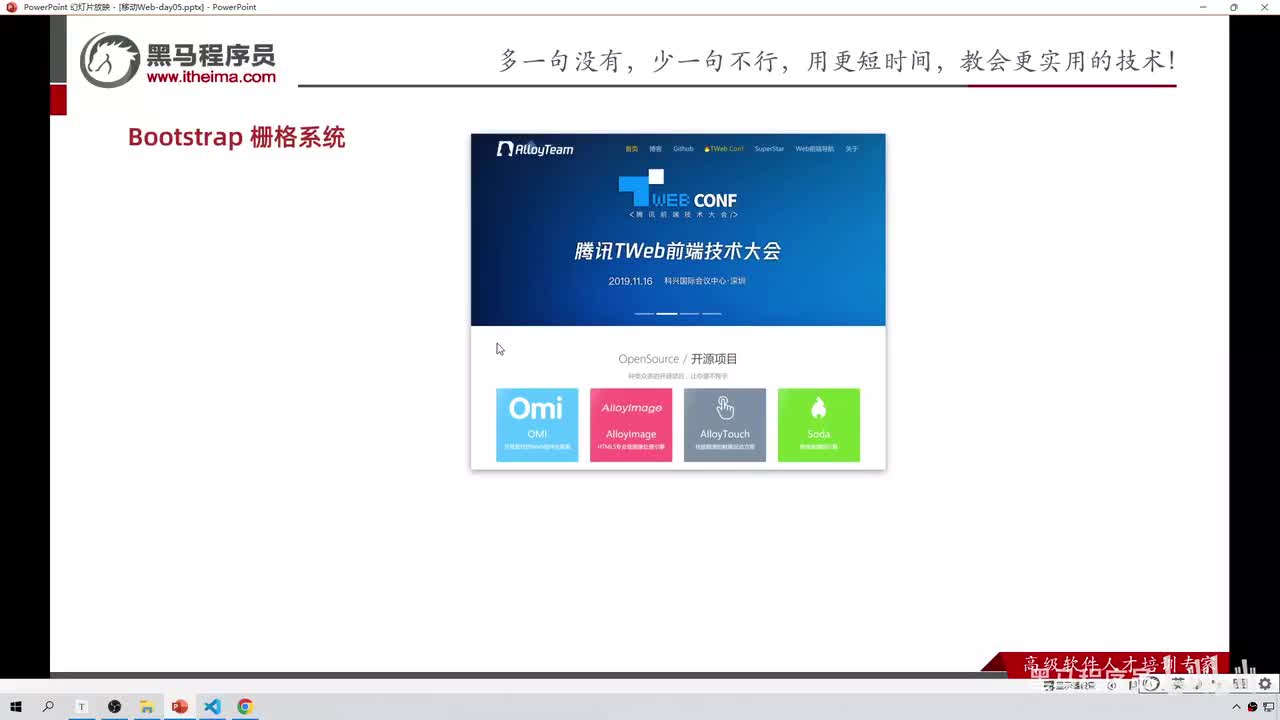Open the Typora taskbar app
This screenshot has width=1280, height=720.
coord(82,707)
